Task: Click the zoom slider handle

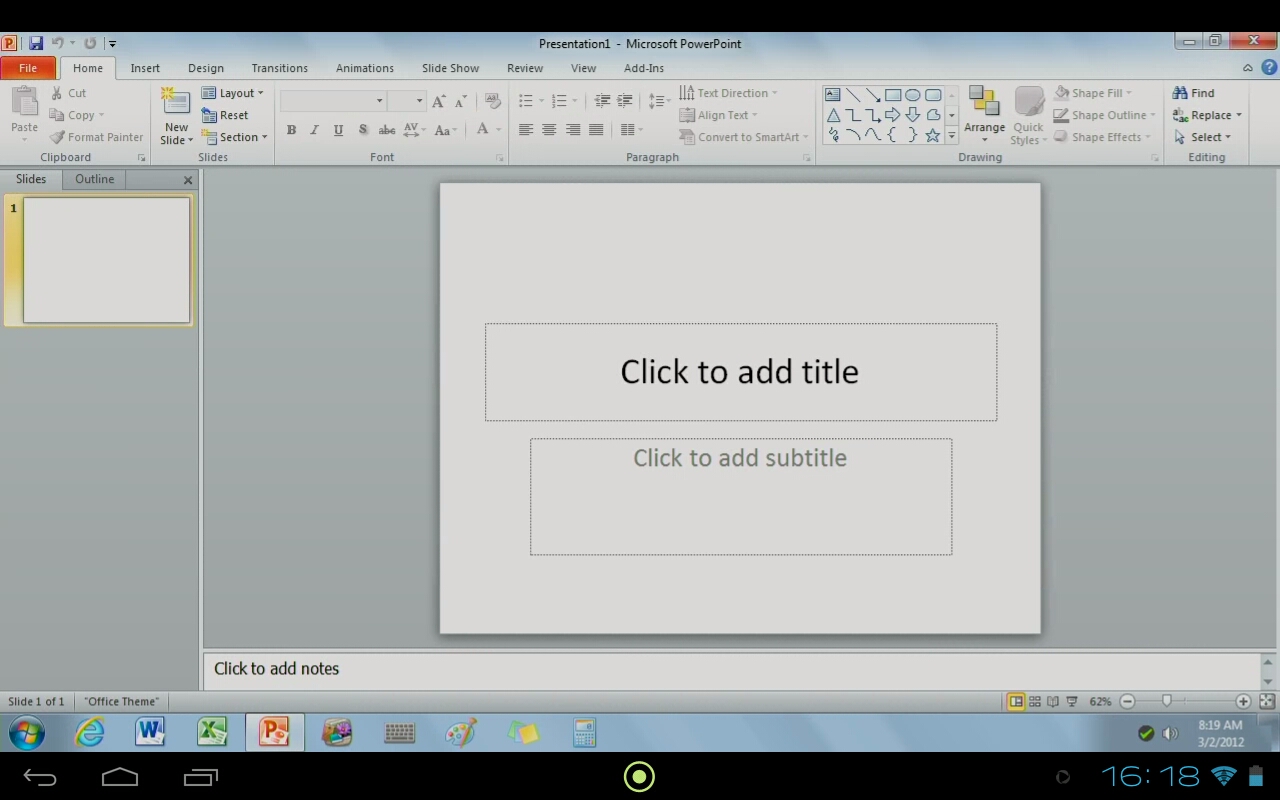Action: pyautogui.click(x=1166, y=702)
